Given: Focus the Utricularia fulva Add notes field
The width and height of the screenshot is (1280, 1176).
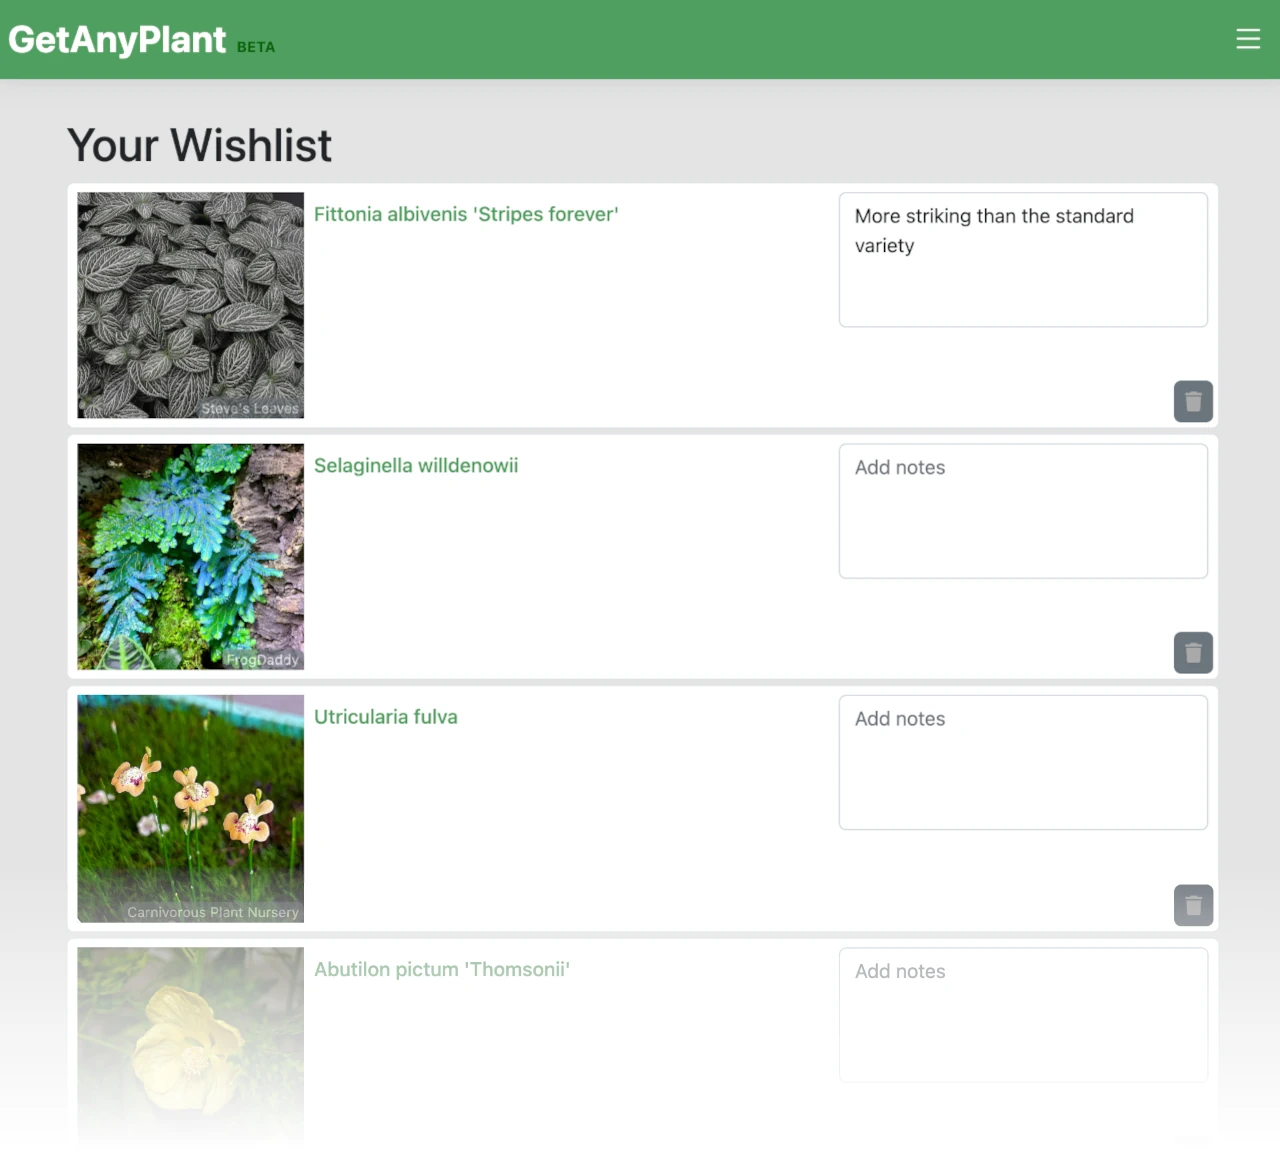Looking at the screenshot, I should pyautogui.click(x=1023, y=762).
